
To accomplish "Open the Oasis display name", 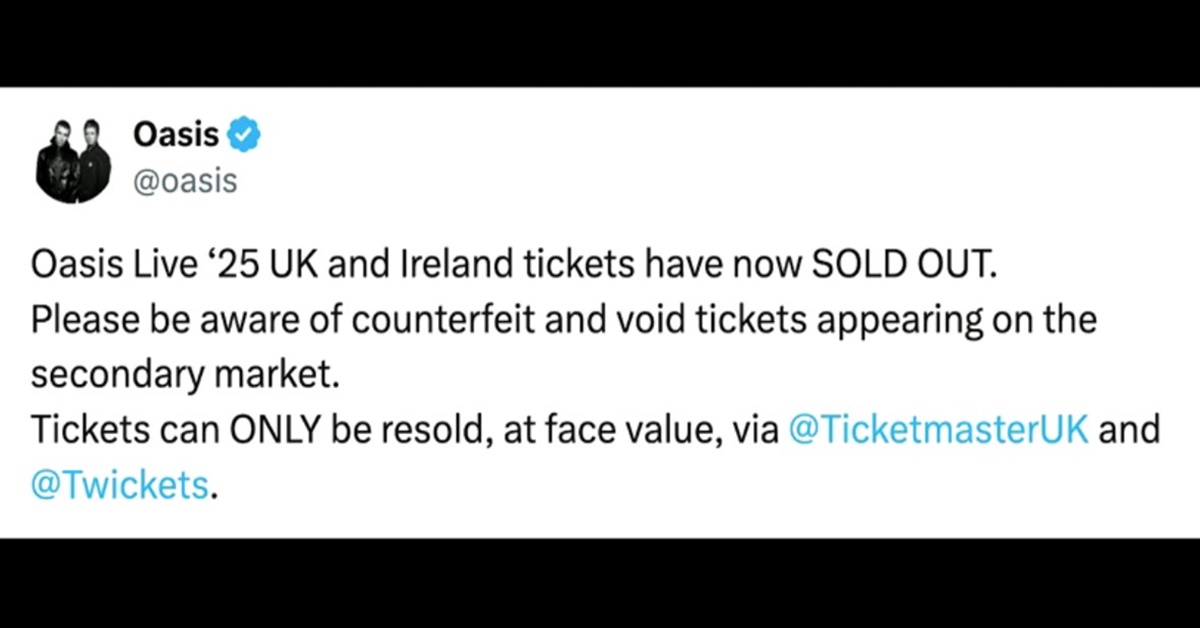I will point(175,134).
